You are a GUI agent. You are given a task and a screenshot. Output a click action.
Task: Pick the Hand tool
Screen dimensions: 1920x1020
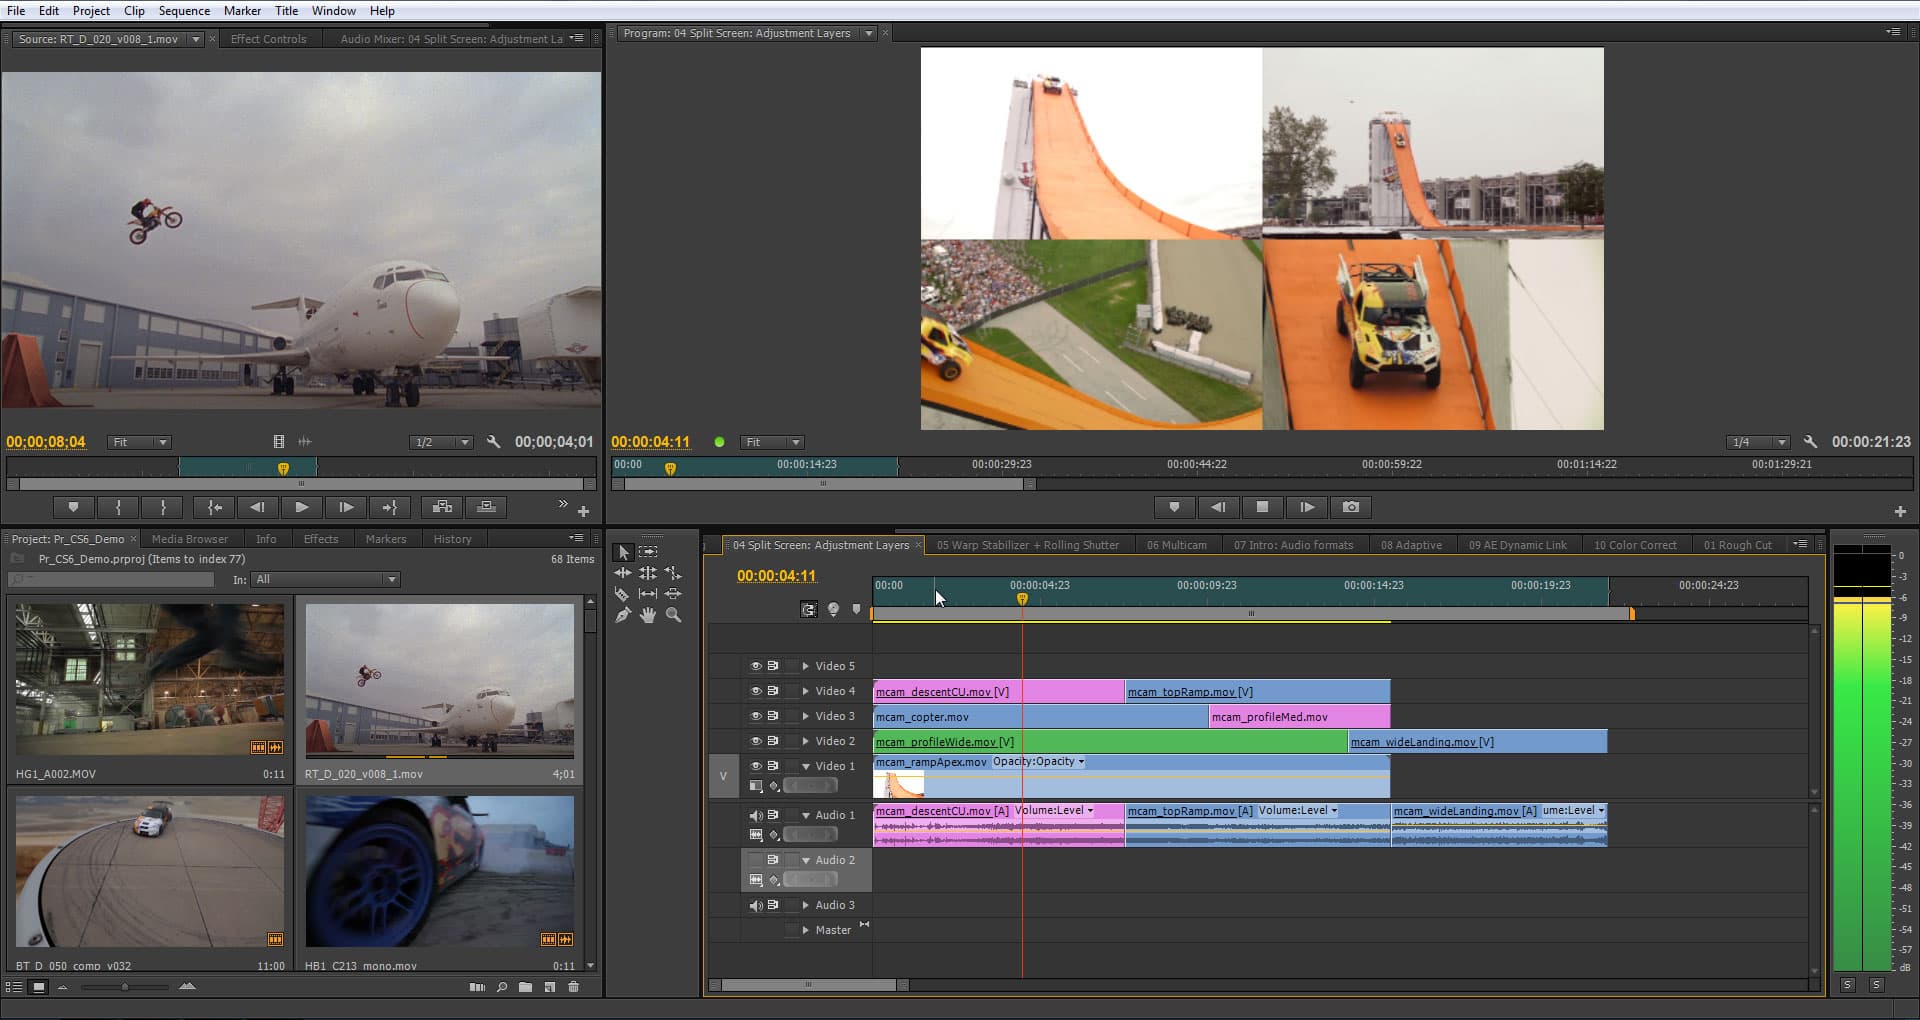pyautogui.click(x=648, y=616)
